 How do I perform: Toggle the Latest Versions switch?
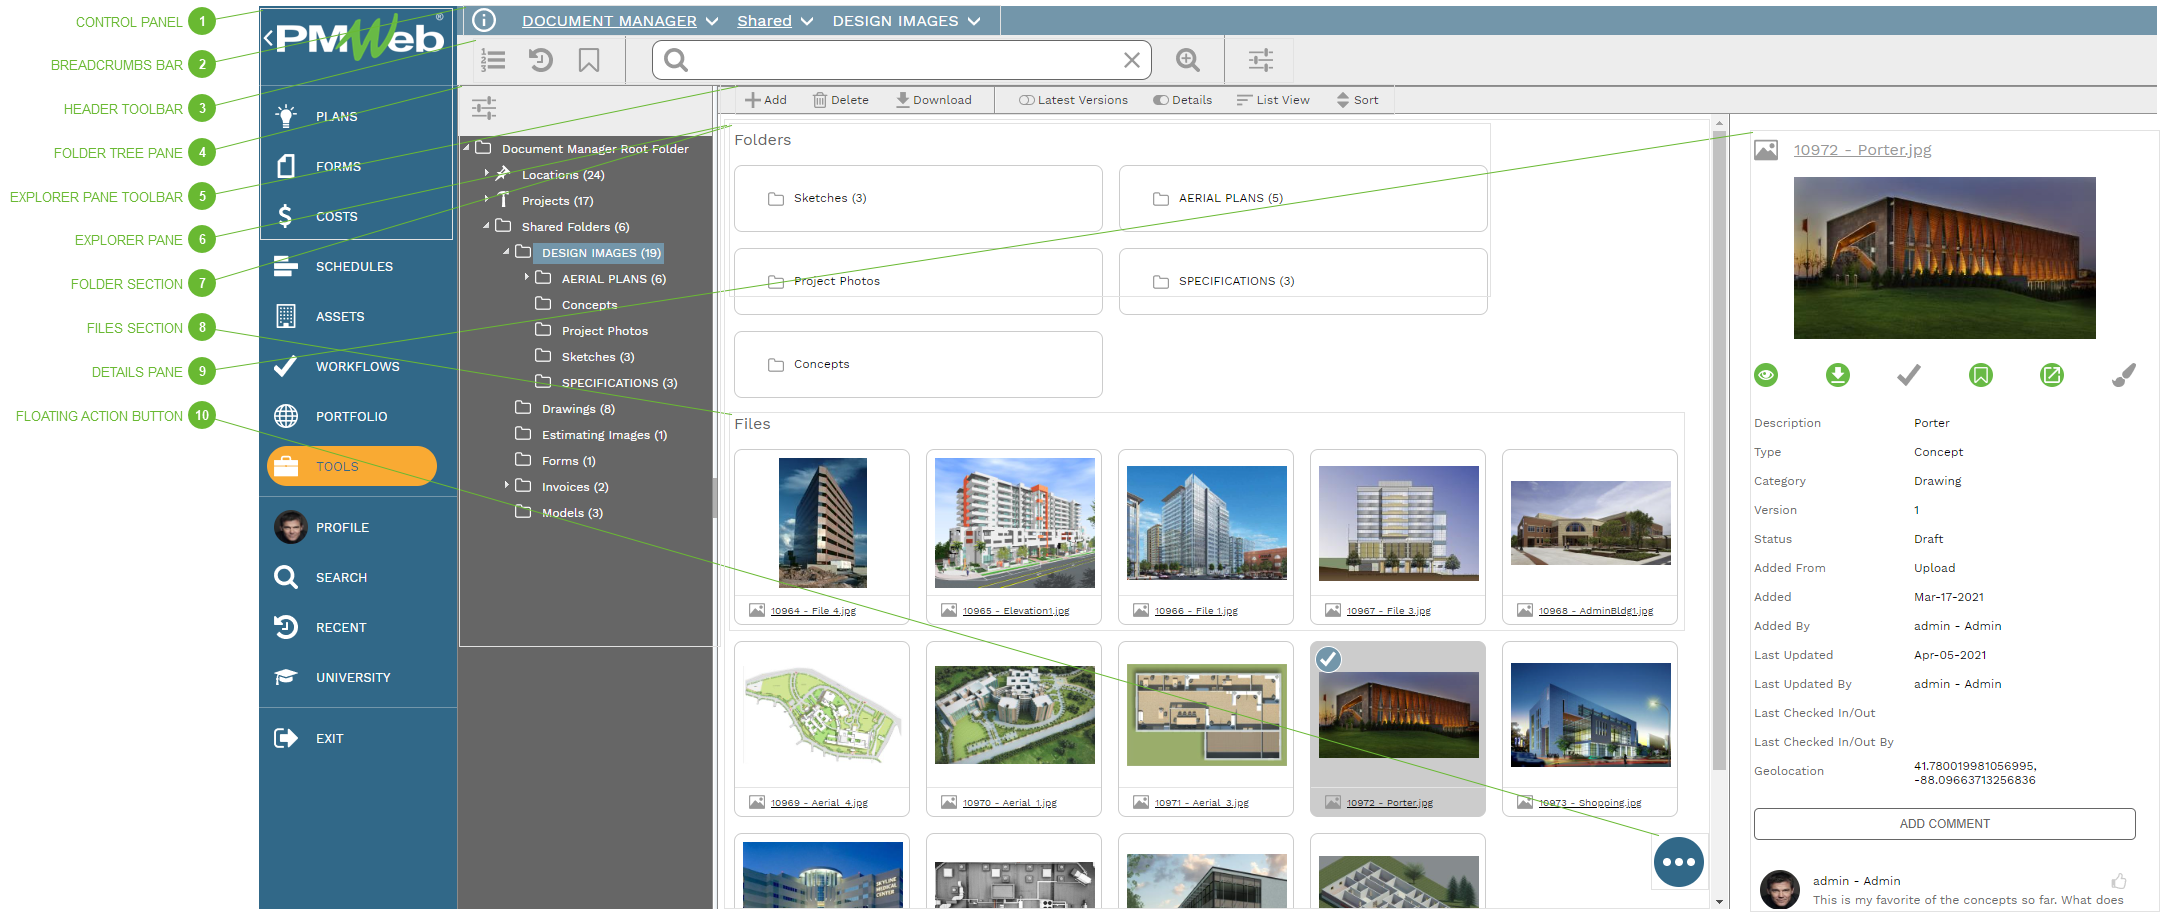point(1027,100)
